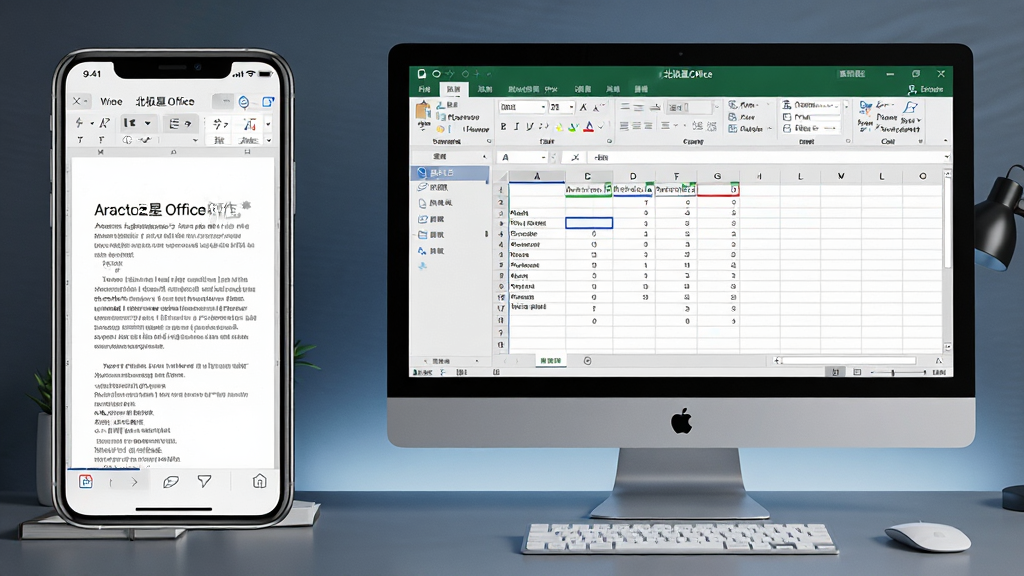Select column header O in the spreadsheet
The width and height of the screenshot is (1024, 576).
922,176
